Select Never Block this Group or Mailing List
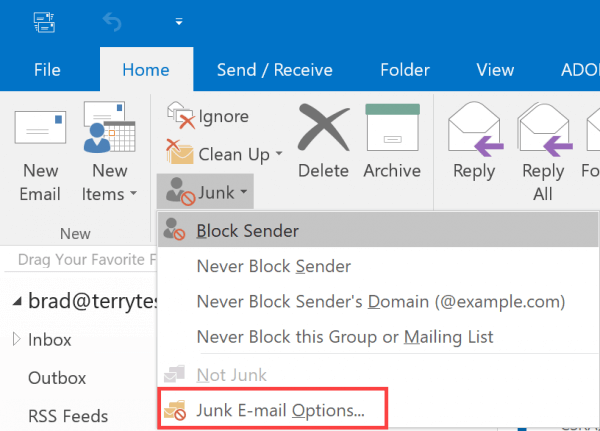 (x=378, y=337)
